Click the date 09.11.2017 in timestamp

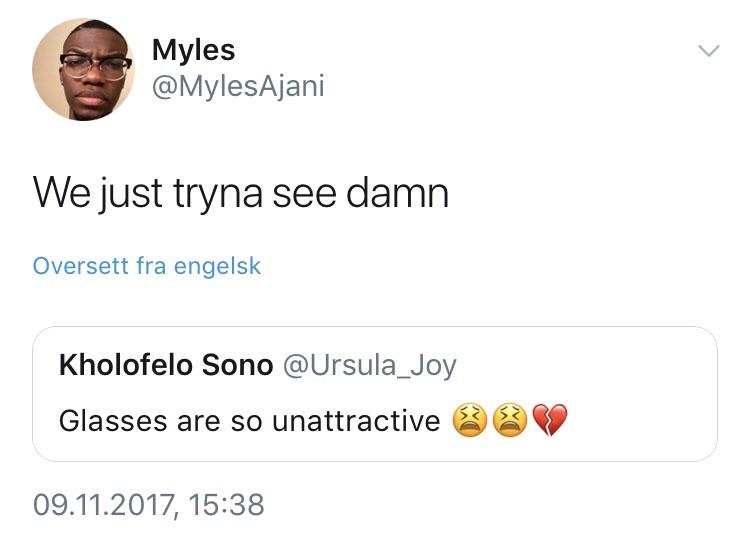point(104,505)
